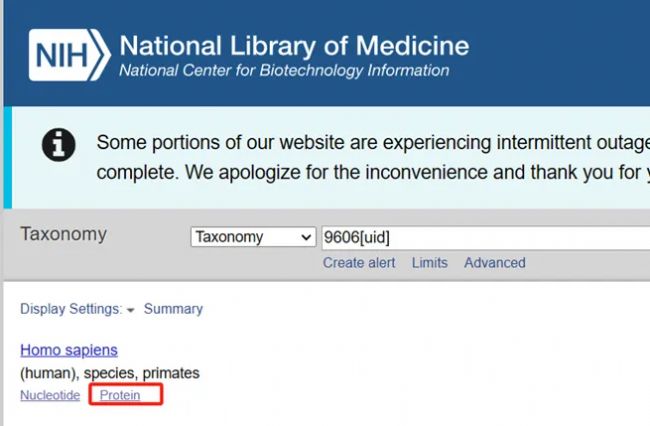
Task: Open the Limits link
Action: point(429,263)
